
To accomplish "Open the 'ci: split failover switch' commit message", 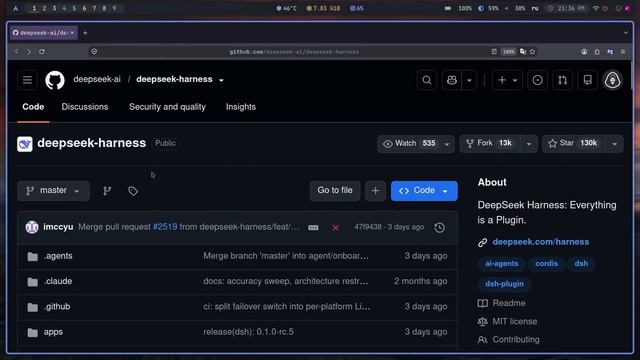I will 287,307.
